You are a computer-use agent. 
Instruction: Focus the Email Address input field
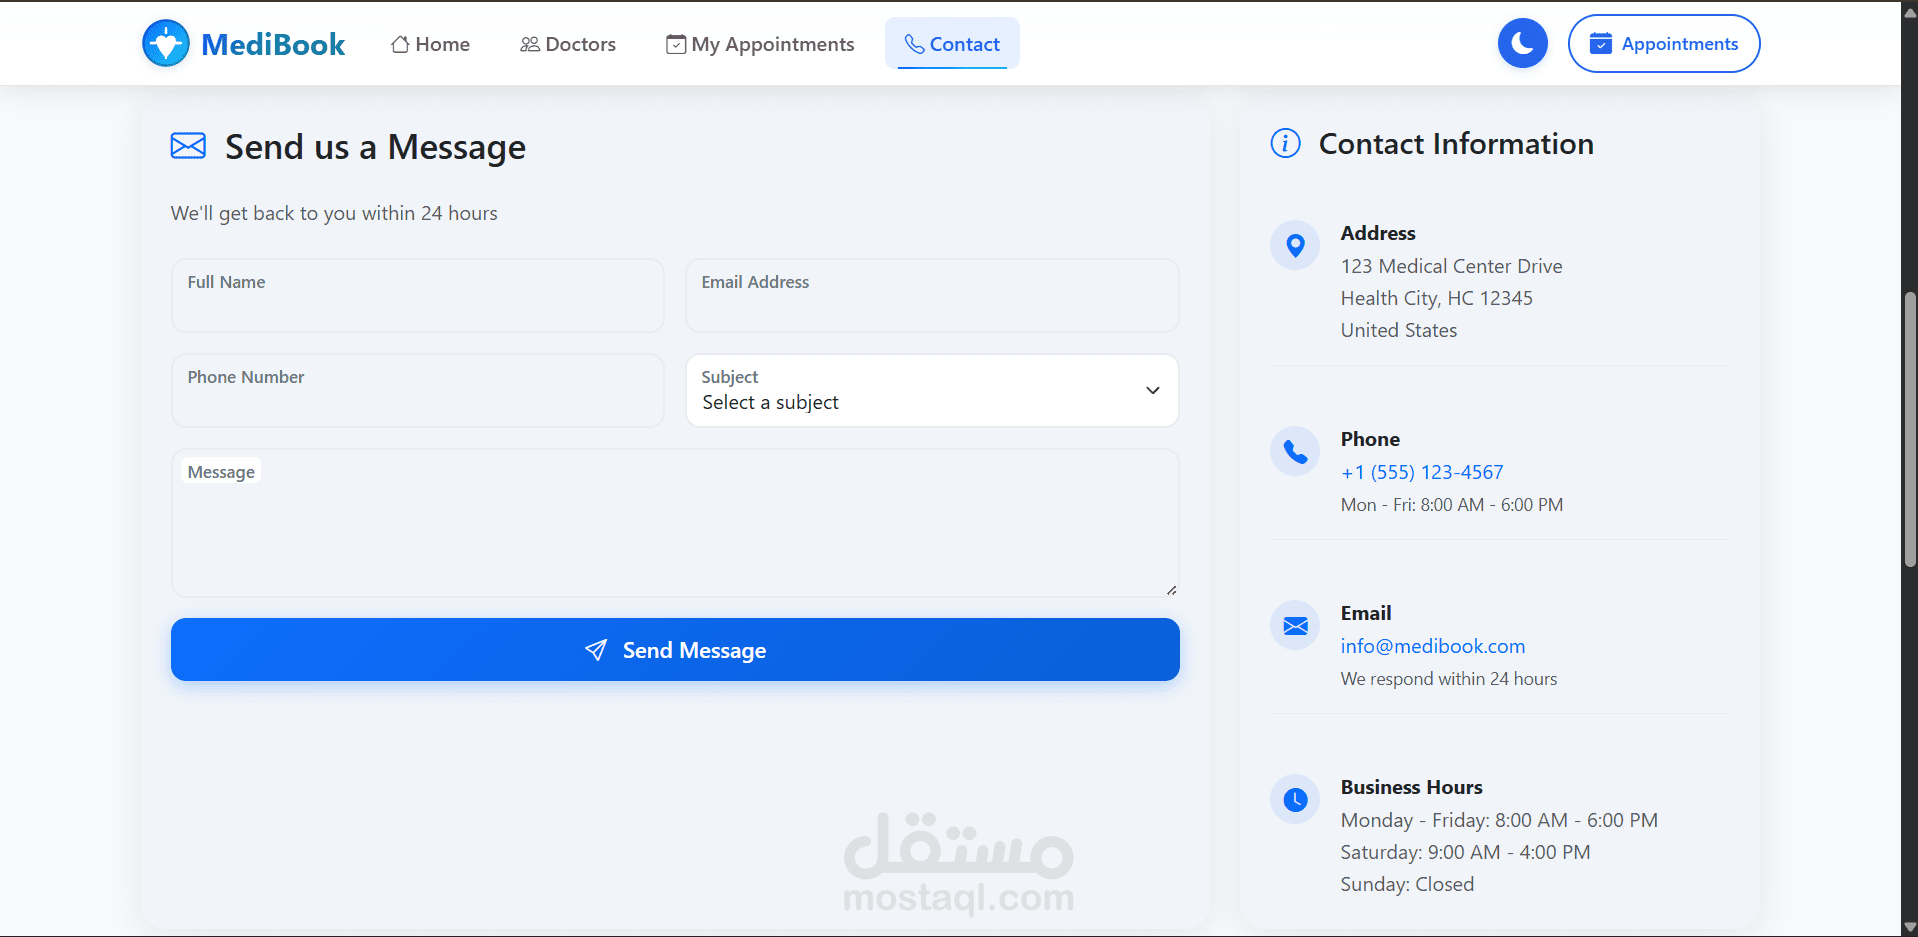932,296
